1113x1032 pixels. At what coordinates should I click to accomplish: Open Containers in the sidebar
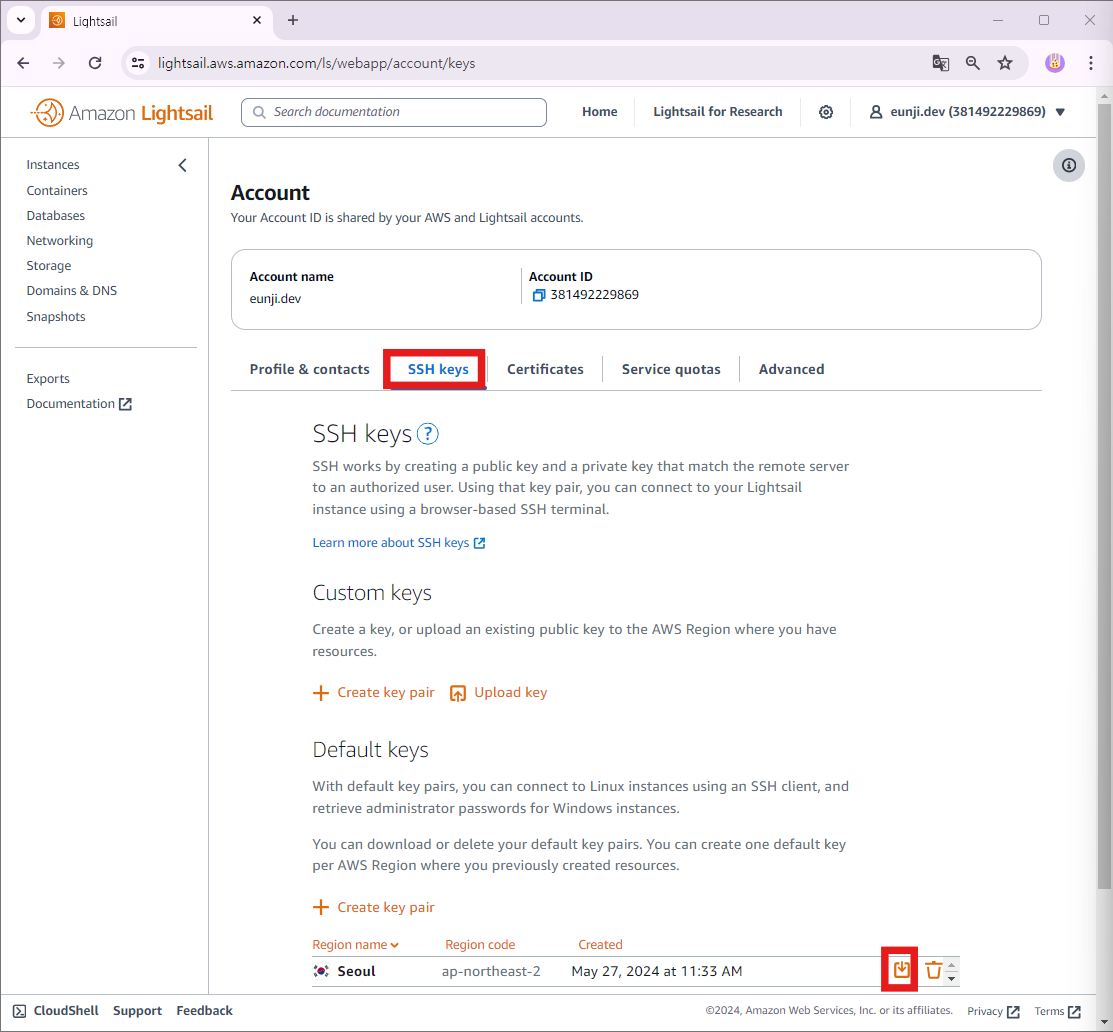(x=57, y=190)
